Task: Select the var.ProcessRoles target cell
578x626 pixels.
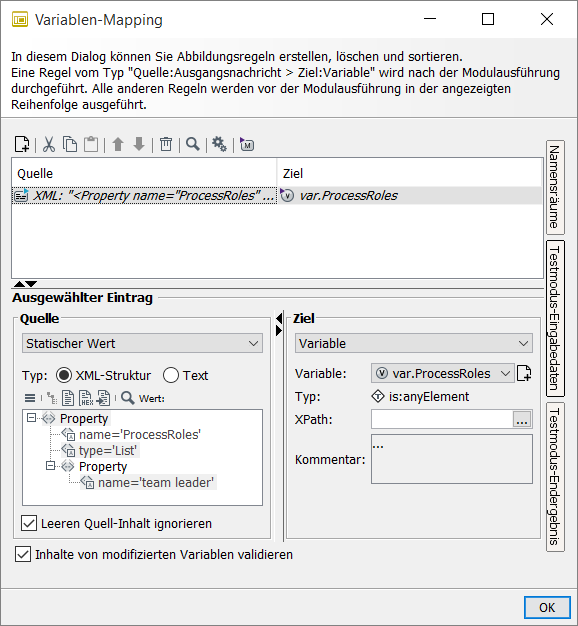Action: pyautogui.click(x=410, y=195)
